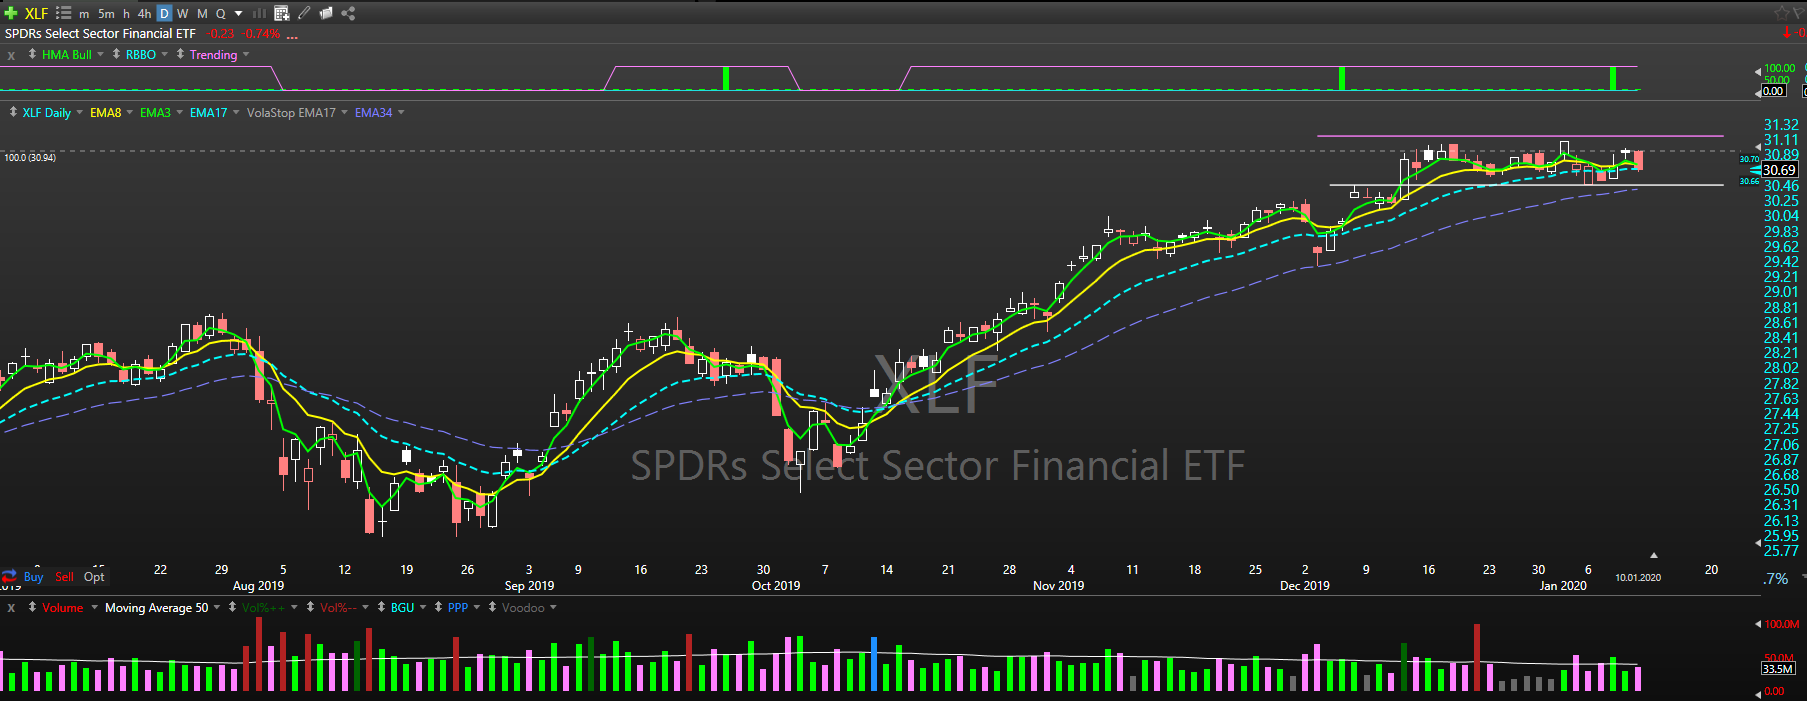Expand the timeframe dropdown arrow after Q
Screen dimensions: 1807x701
click(x=238, y=13)
